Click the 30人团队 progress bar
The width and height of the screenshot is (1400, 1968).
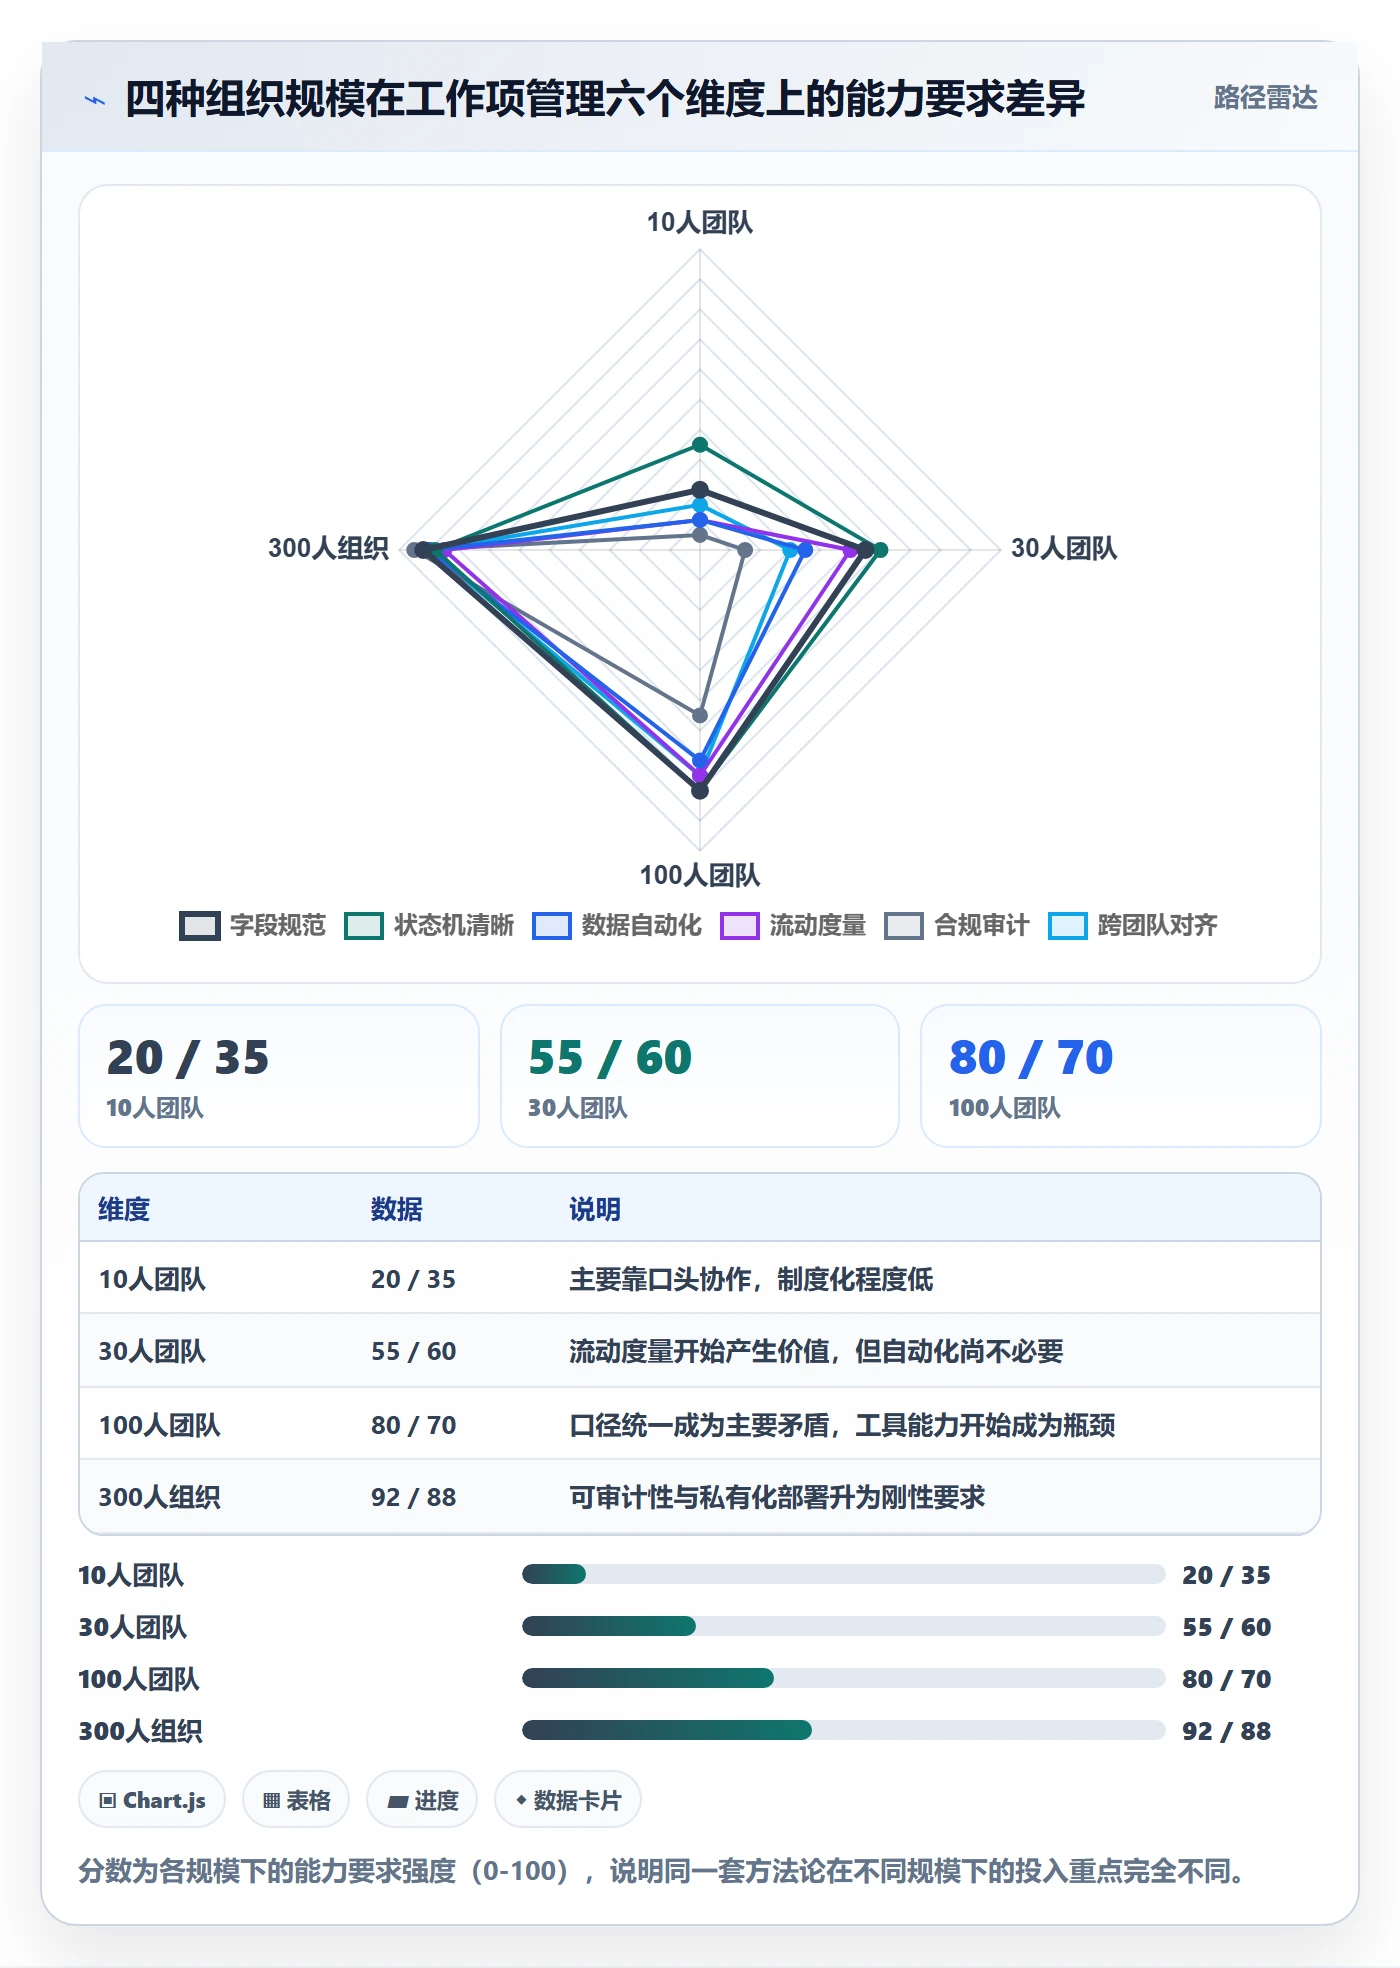(843, 1627)
